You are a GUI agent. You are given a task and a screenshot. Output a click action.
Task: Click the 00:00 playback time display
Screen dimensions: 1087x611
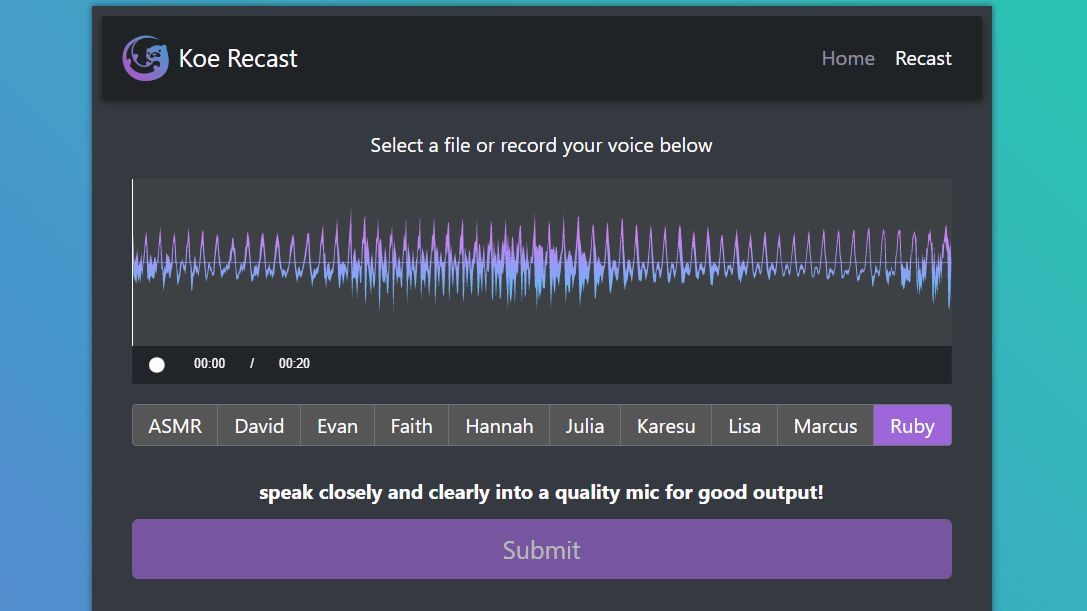coord(209,363)
